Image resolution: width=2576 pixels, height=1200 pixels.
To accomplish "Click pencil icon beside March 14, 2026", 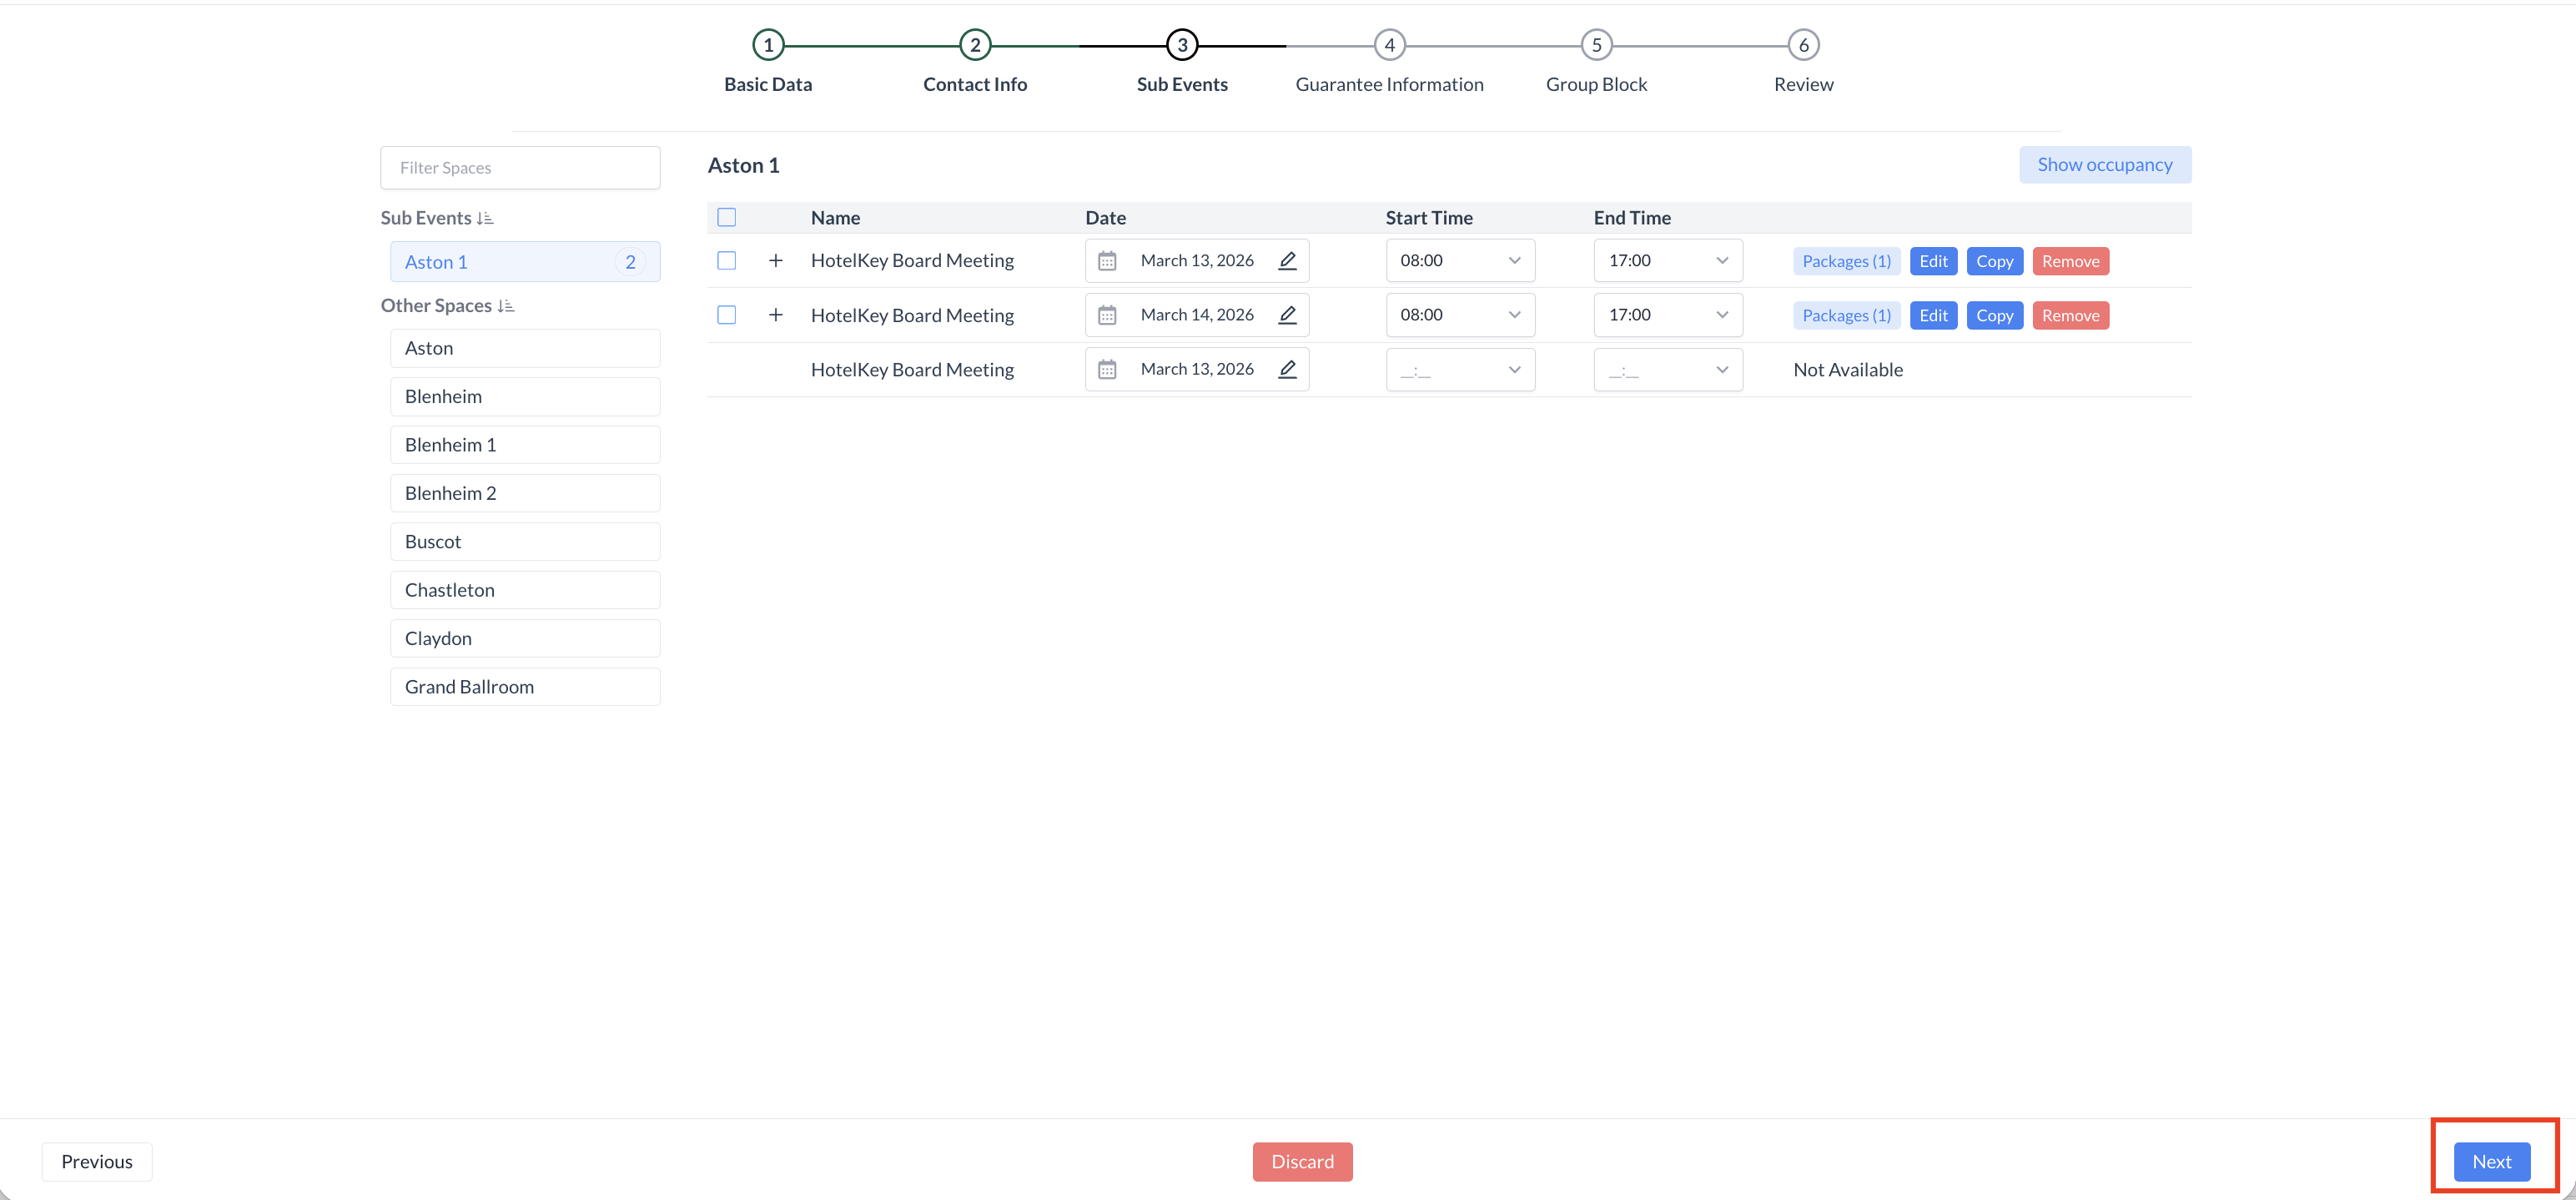I will [1287, 315].
